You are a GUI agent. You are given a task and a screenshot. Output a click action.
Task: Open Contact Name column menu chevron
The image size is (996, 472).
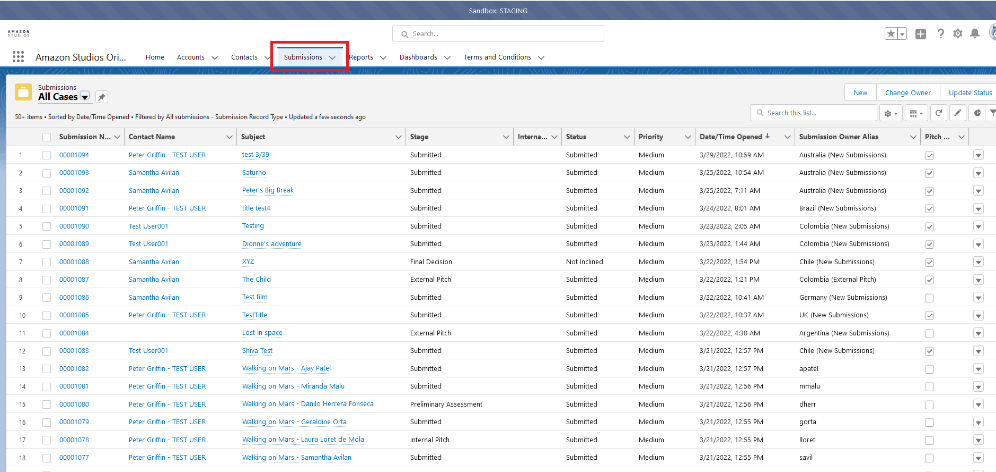point(229,137)
